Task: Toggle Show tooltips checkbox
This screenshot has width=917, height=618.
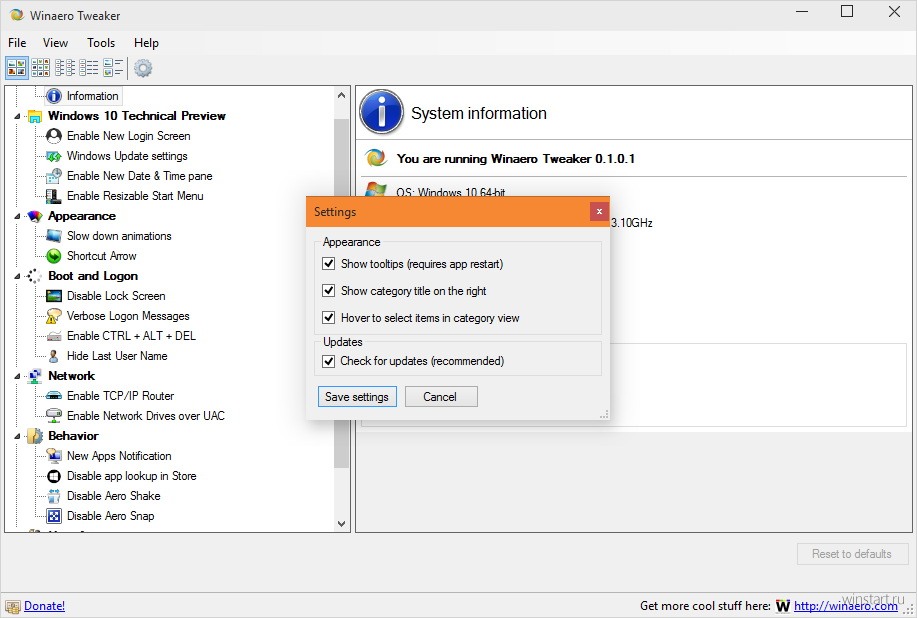Action: (x=329, y=264)
